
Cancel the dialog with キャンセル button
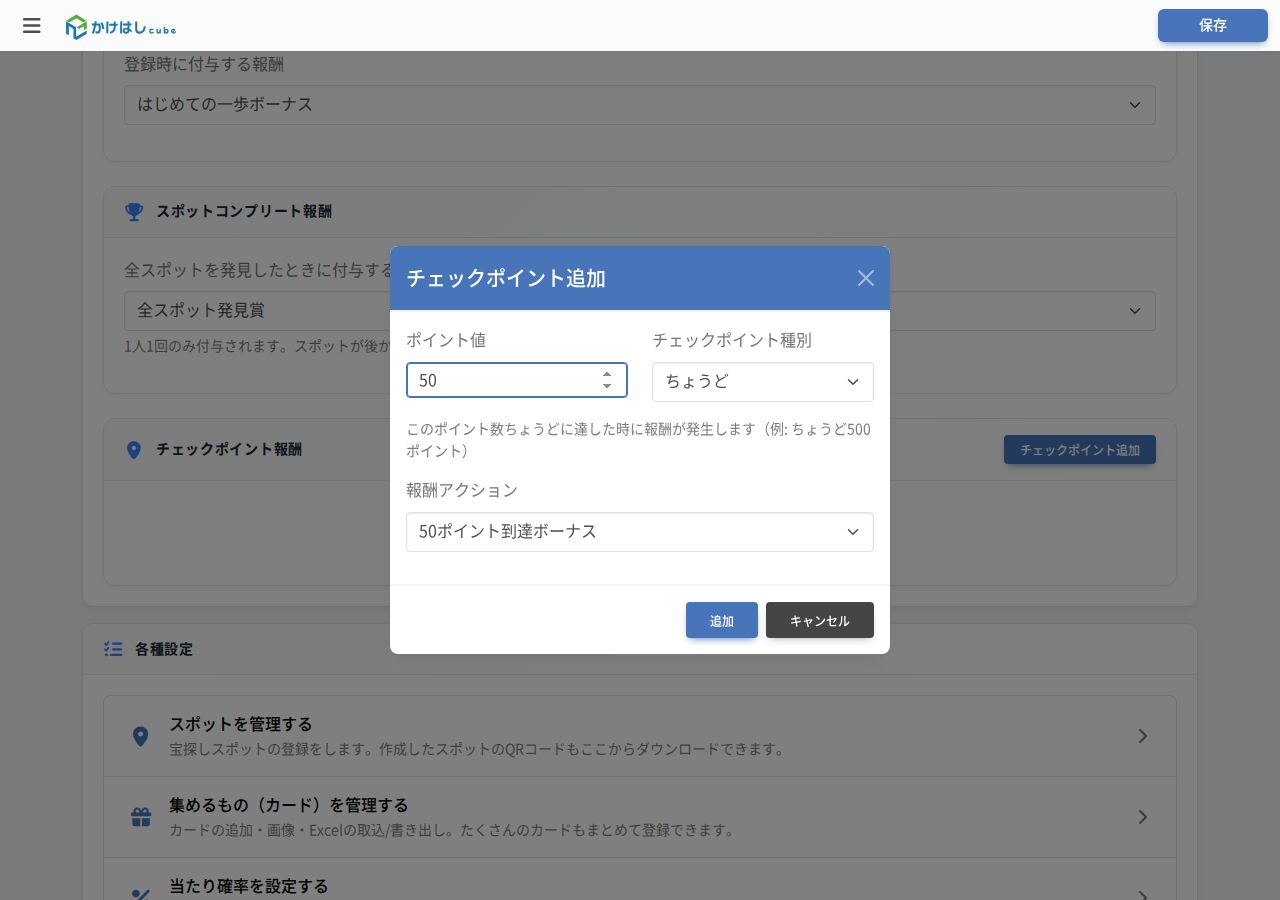point(820,620)
